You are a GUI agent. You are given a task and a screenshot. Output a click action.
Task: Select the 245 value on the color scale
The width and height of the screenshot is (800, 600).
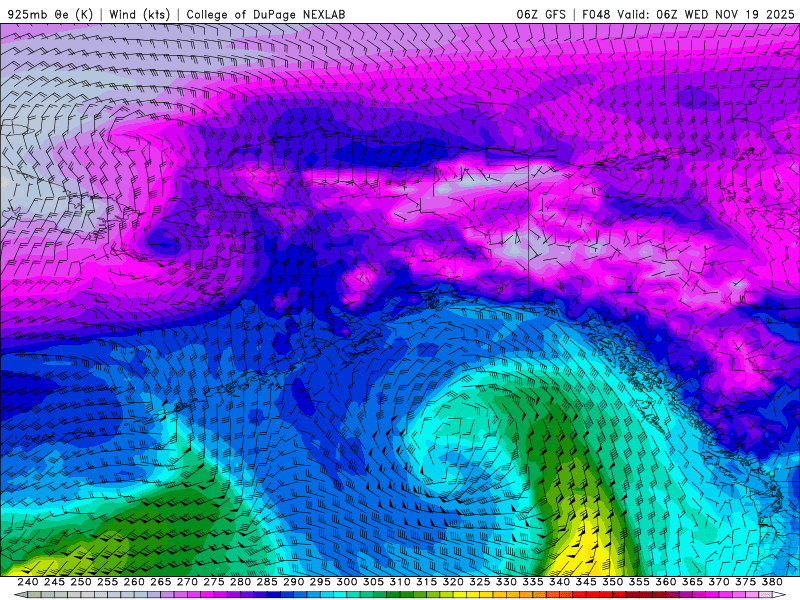(x=54, y=582)
